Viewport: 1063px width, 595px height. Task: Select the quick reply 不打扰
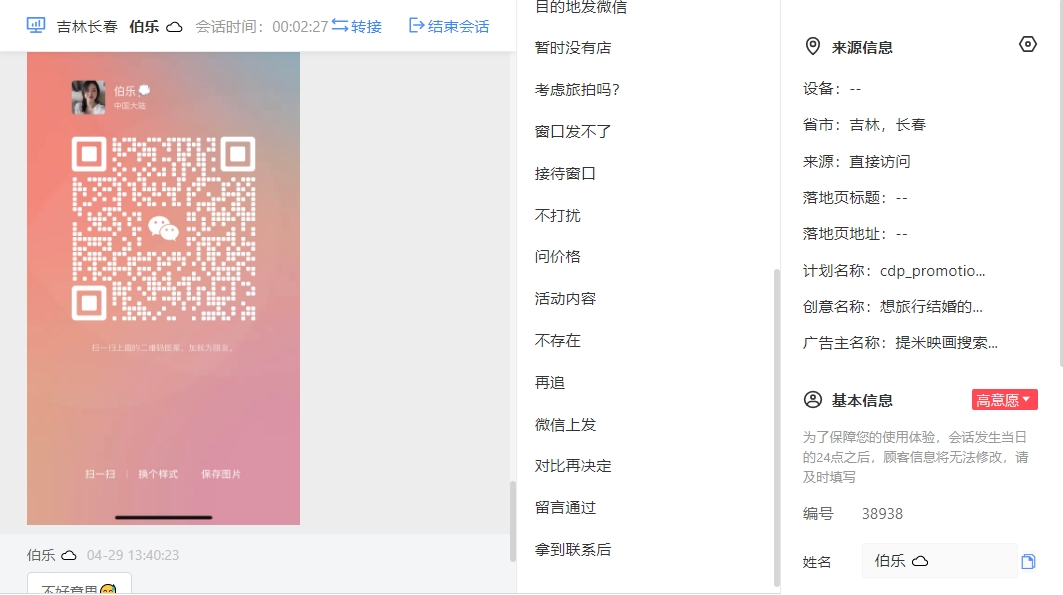pyautogui.click(x=557, y=216)
